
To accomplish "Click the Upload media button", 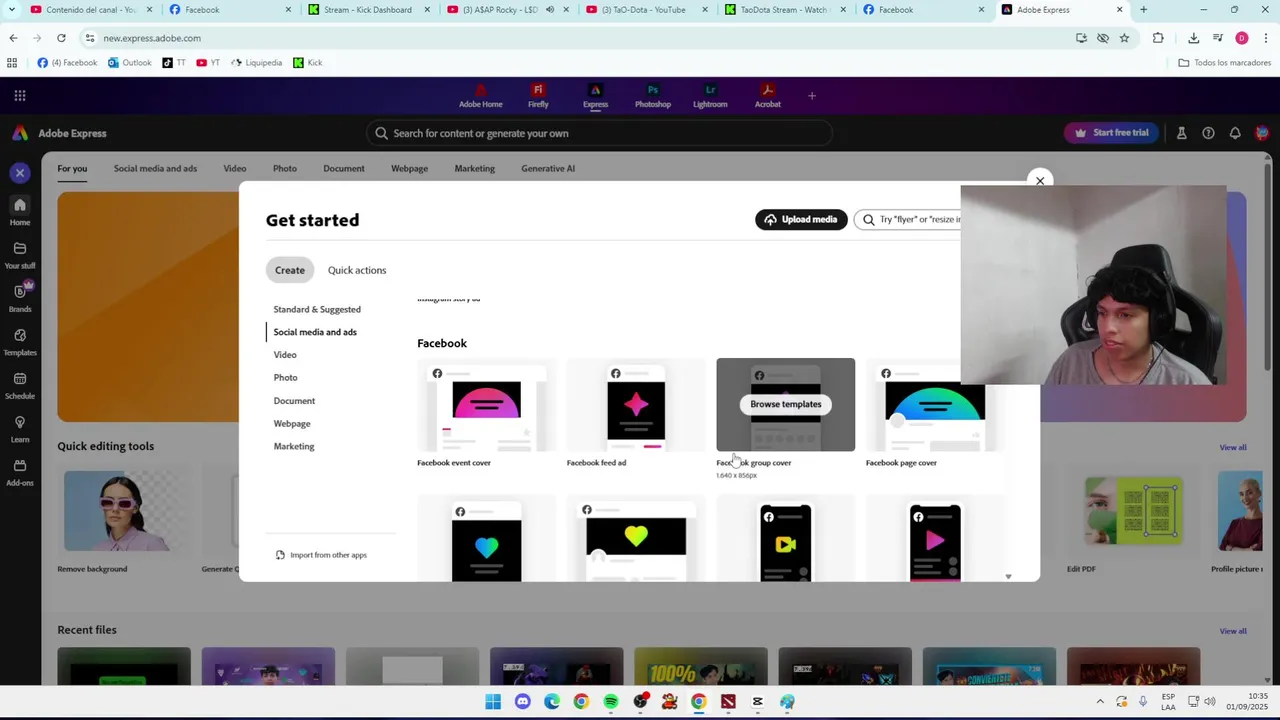I will point(801,219).
